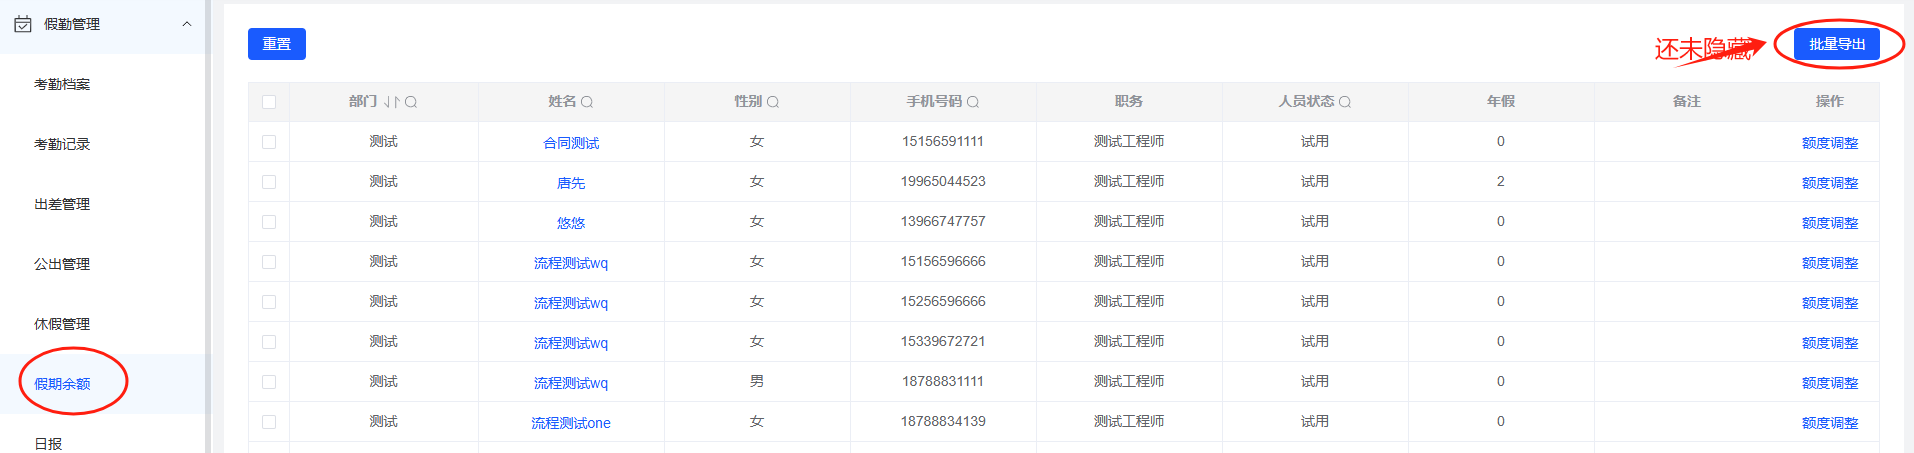1914x453 pixels.
Task: Open 流程测试wq link with phone 15256596666
Action: click(571, 303)
